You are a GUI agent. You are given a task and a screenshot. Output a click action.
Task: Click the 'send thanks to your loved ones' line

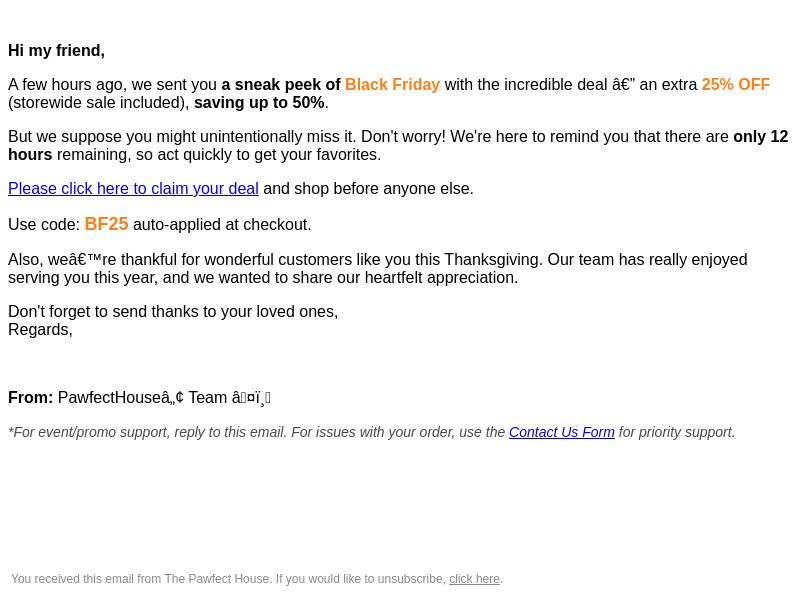pyautogui.click(x=173, y=311)
